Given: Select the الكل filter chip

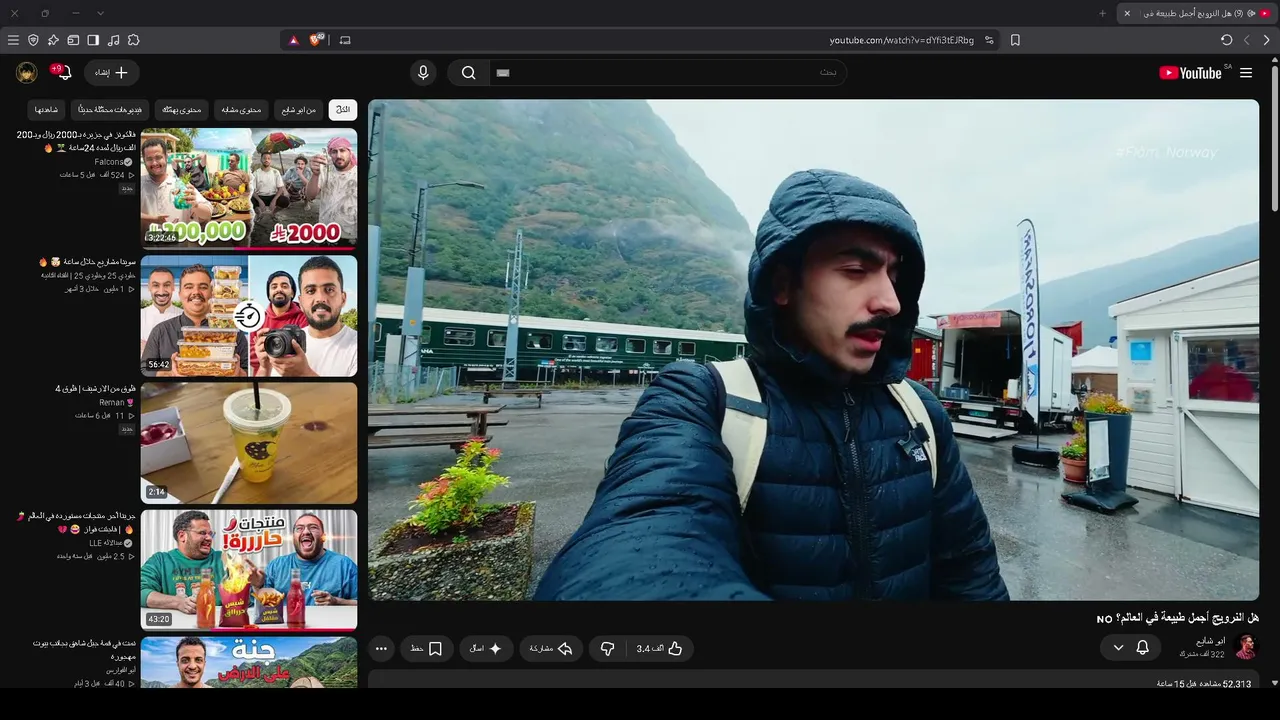Looking at the screenshot, I should 343,109.
